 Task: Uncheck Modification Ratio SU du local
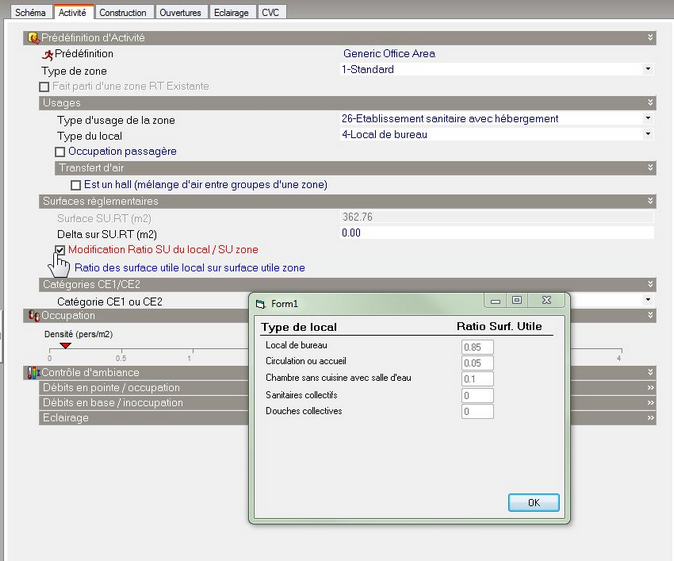coord(61,250)
